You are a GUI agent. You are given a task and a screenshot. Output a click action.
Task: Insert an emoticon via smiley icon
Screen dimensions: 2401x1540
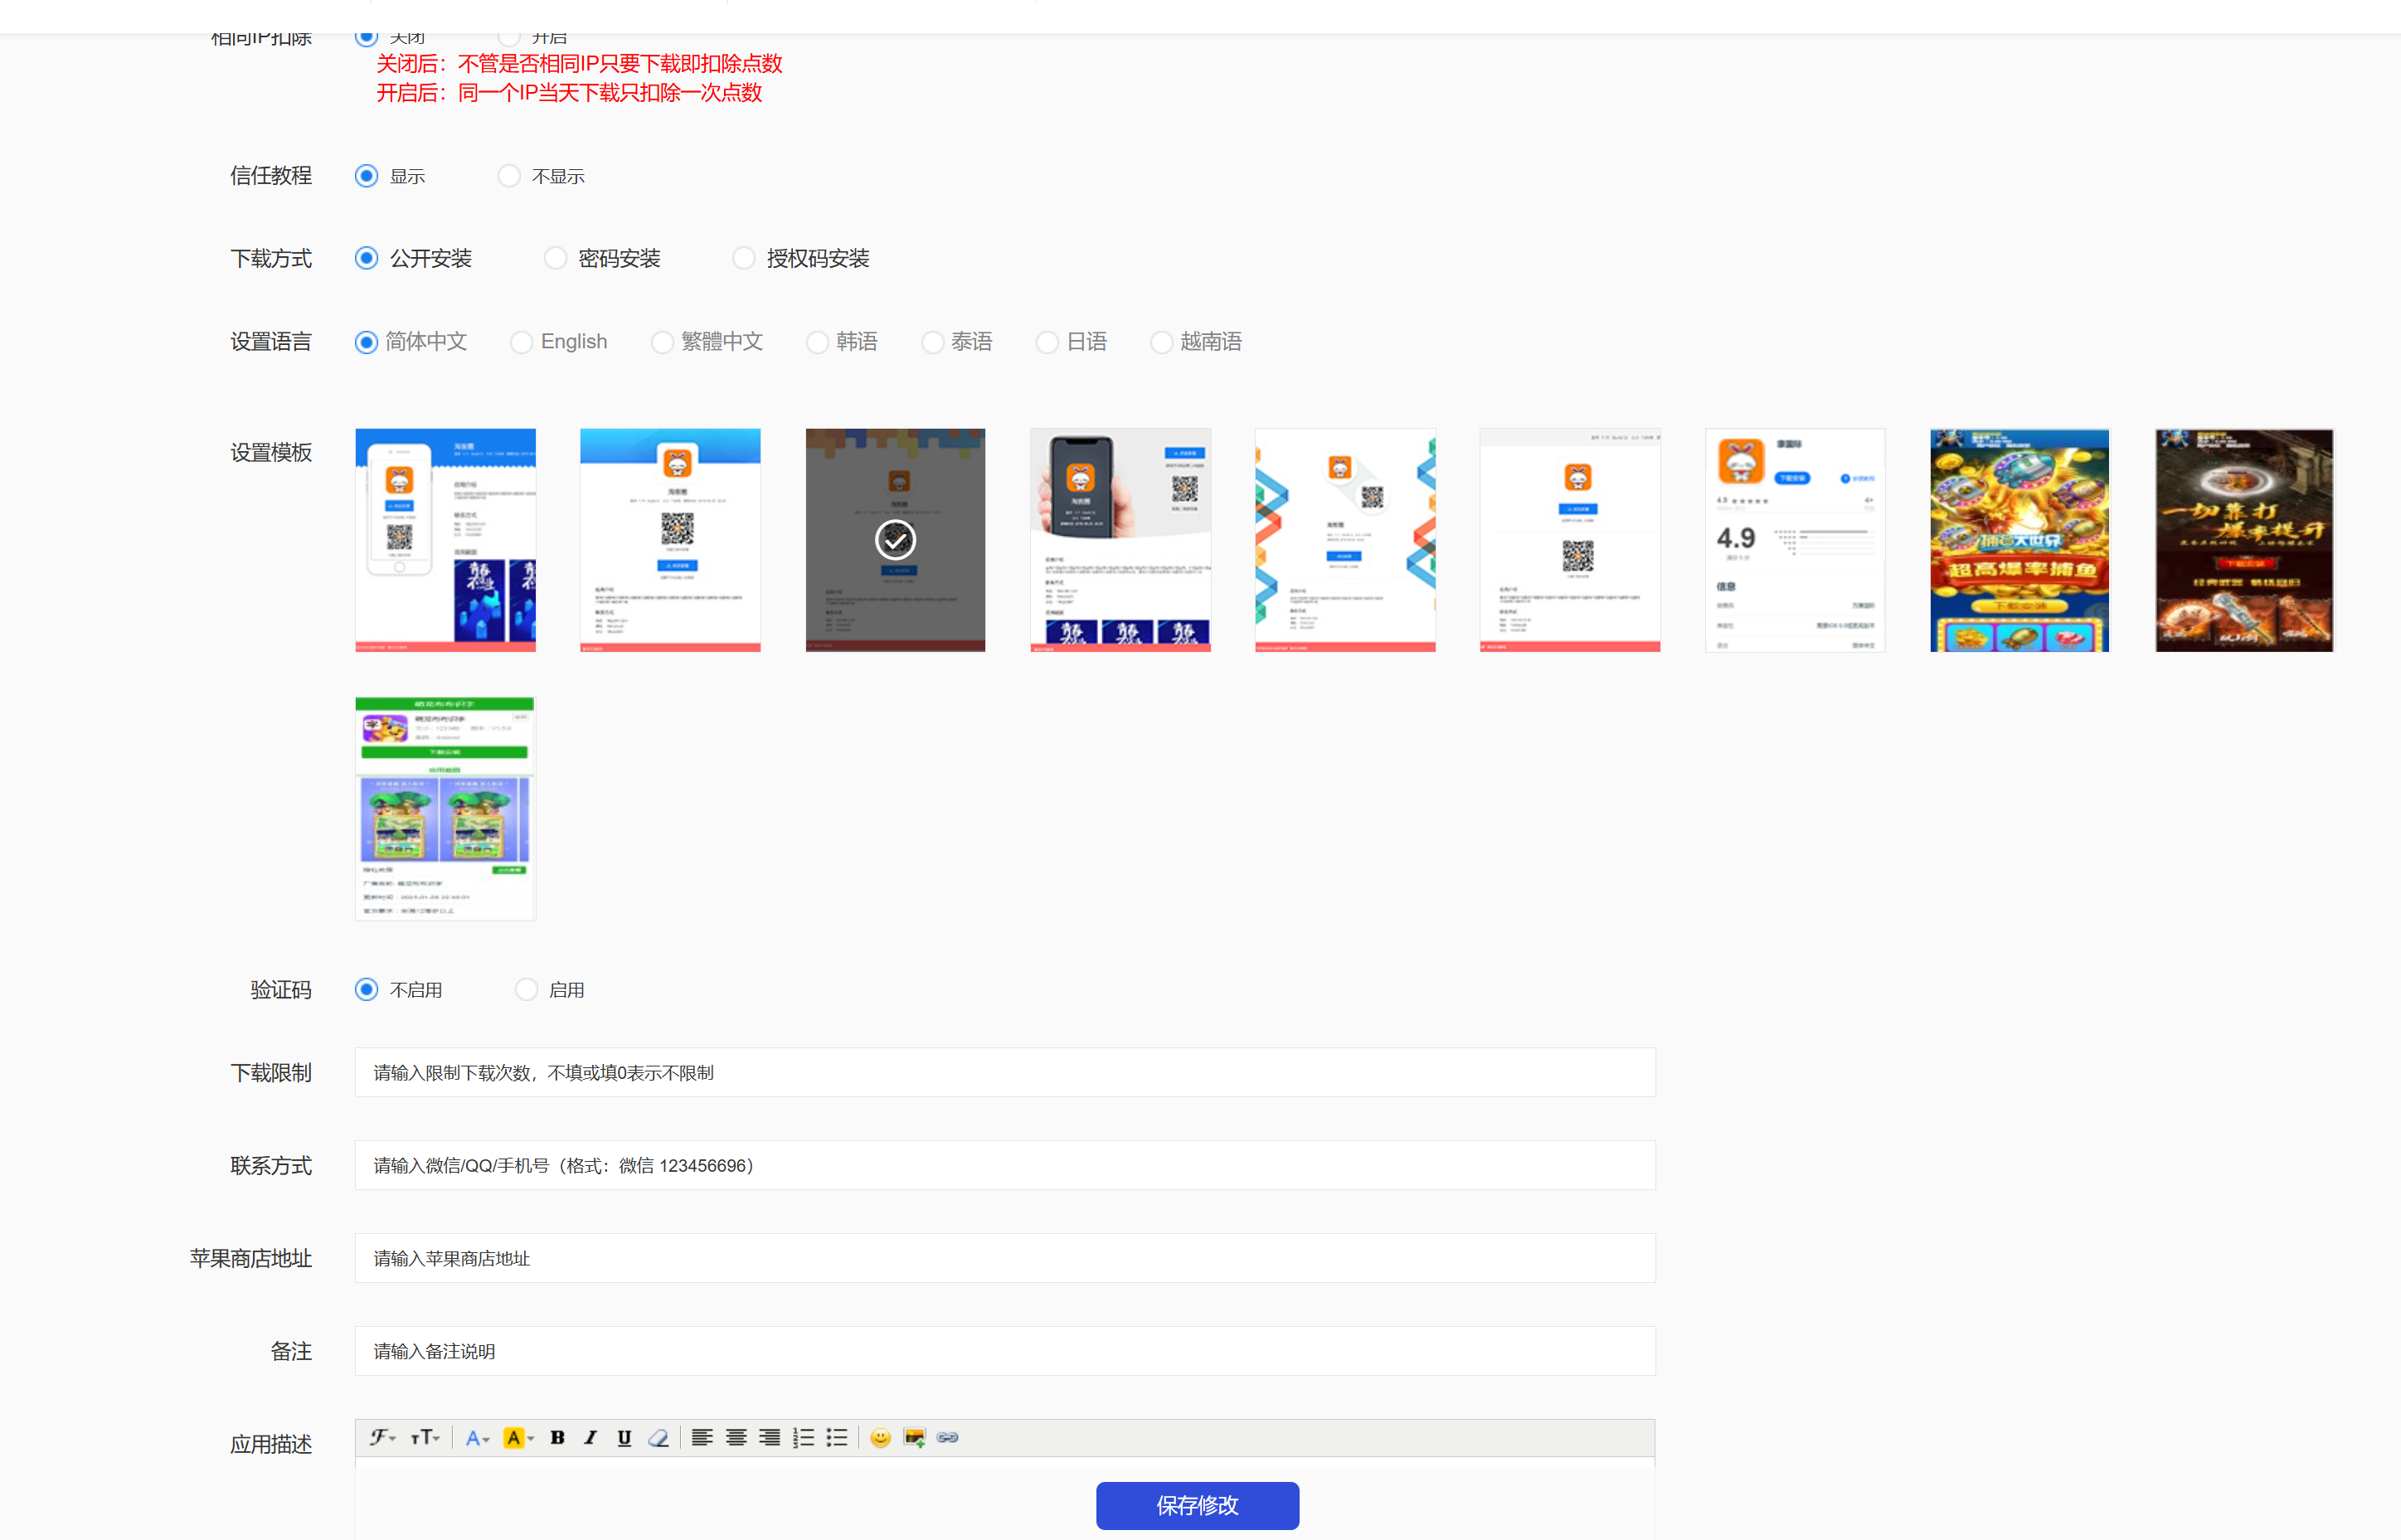(880, 1438)
